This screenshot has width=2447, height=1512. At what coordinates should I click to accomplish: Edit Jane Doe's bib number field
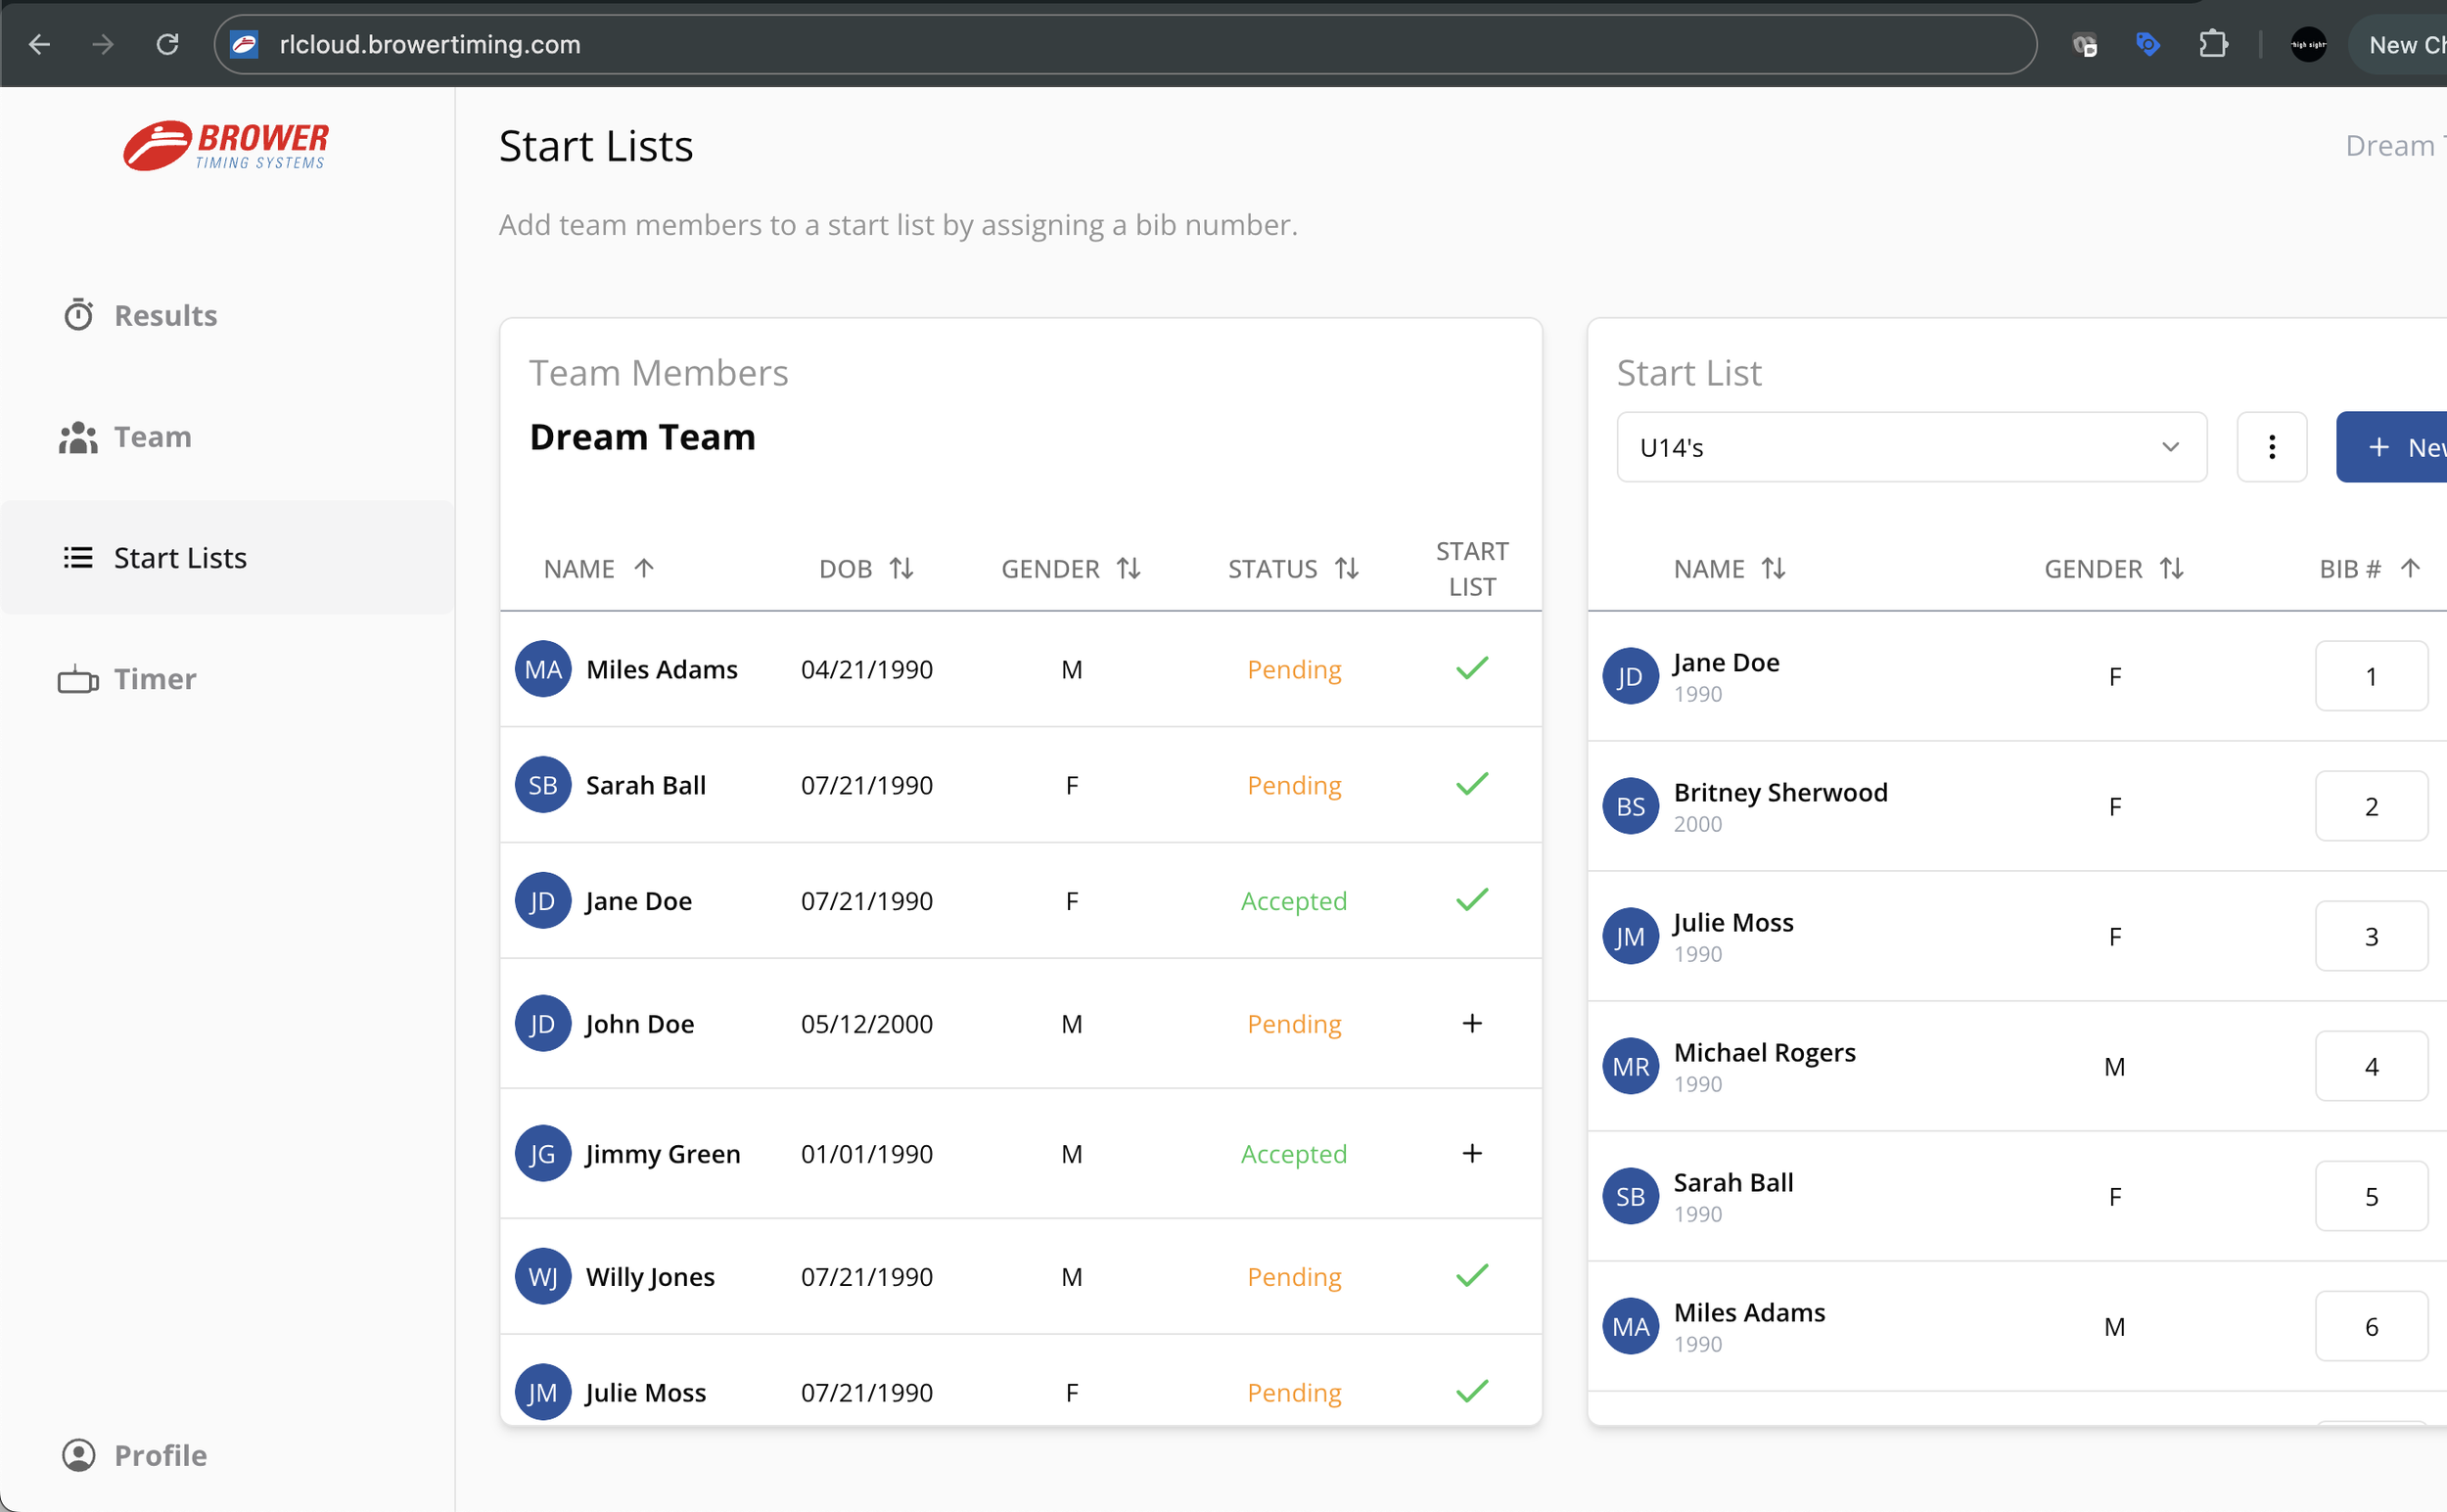(2370, 676)
